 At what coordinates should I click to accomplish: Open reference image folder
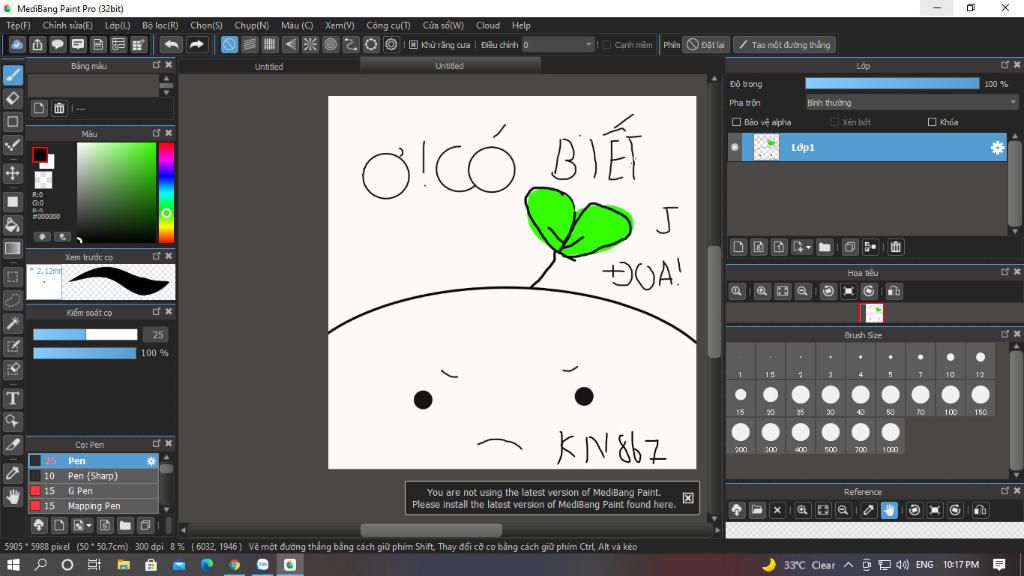(x=757, y=510)
